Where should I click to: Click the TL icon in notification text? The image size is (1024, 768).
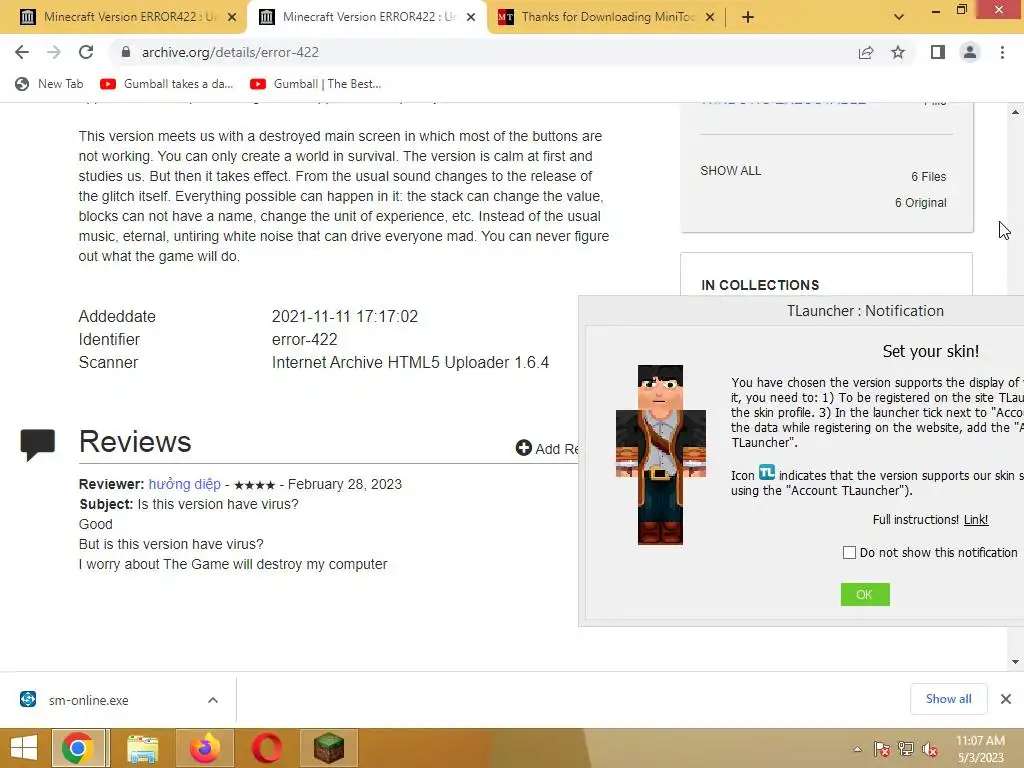(767, 473)
